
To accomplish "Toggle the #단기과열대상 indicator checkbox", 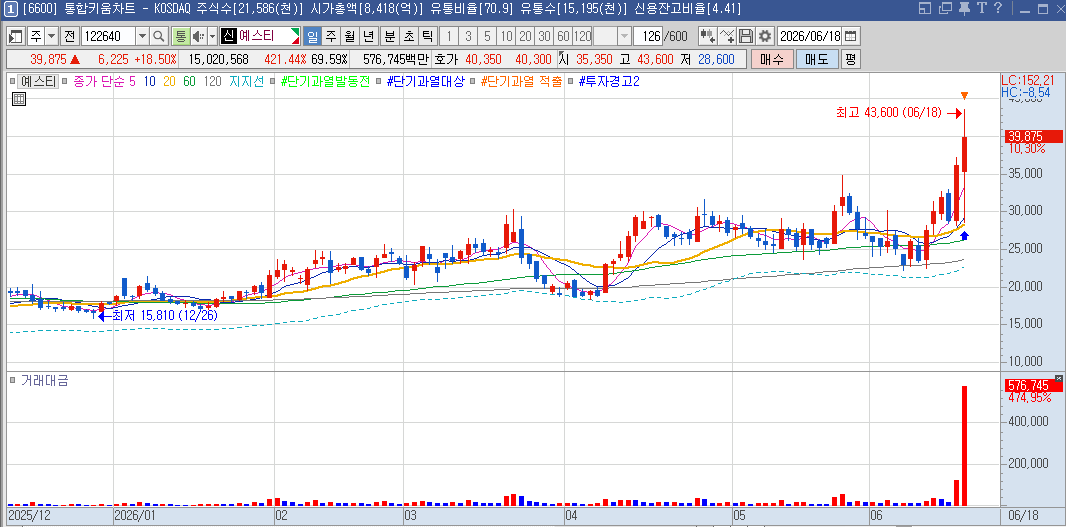I will [x=379, y=82].
